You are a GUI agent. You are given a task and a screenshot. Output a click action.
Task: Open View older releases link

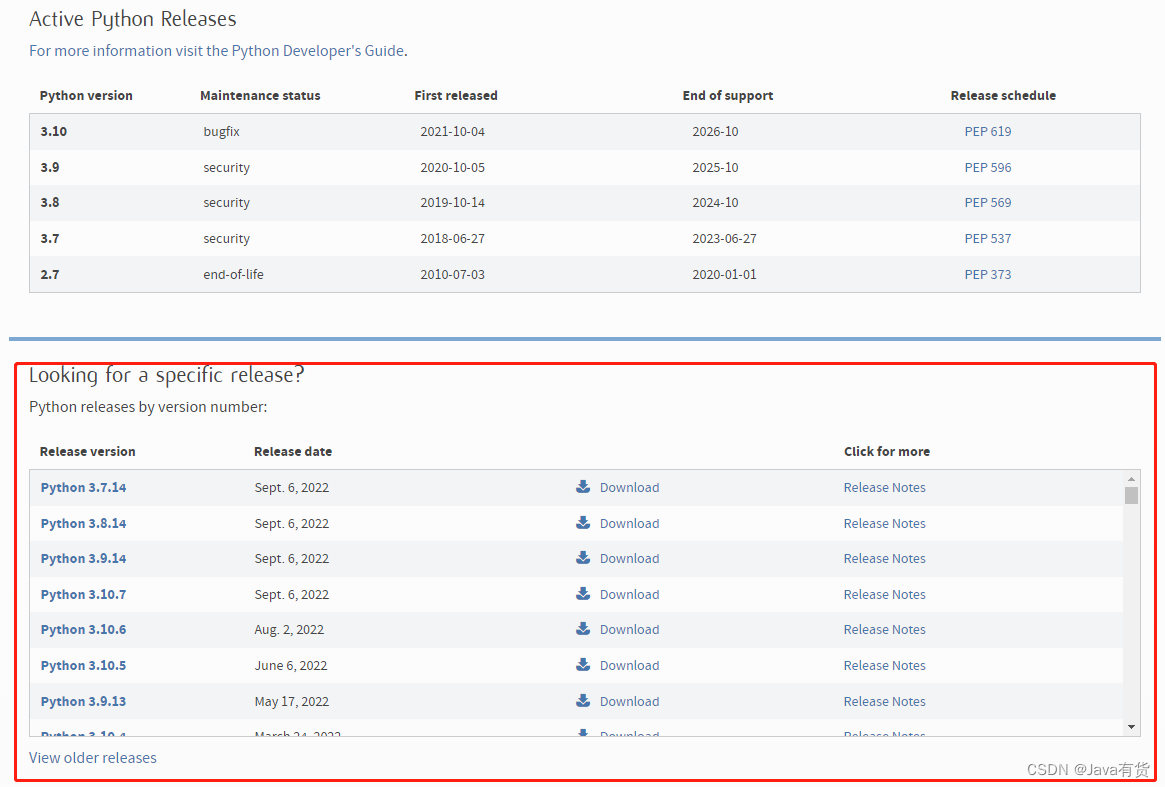pyautogui.click(x=93, y=757)
